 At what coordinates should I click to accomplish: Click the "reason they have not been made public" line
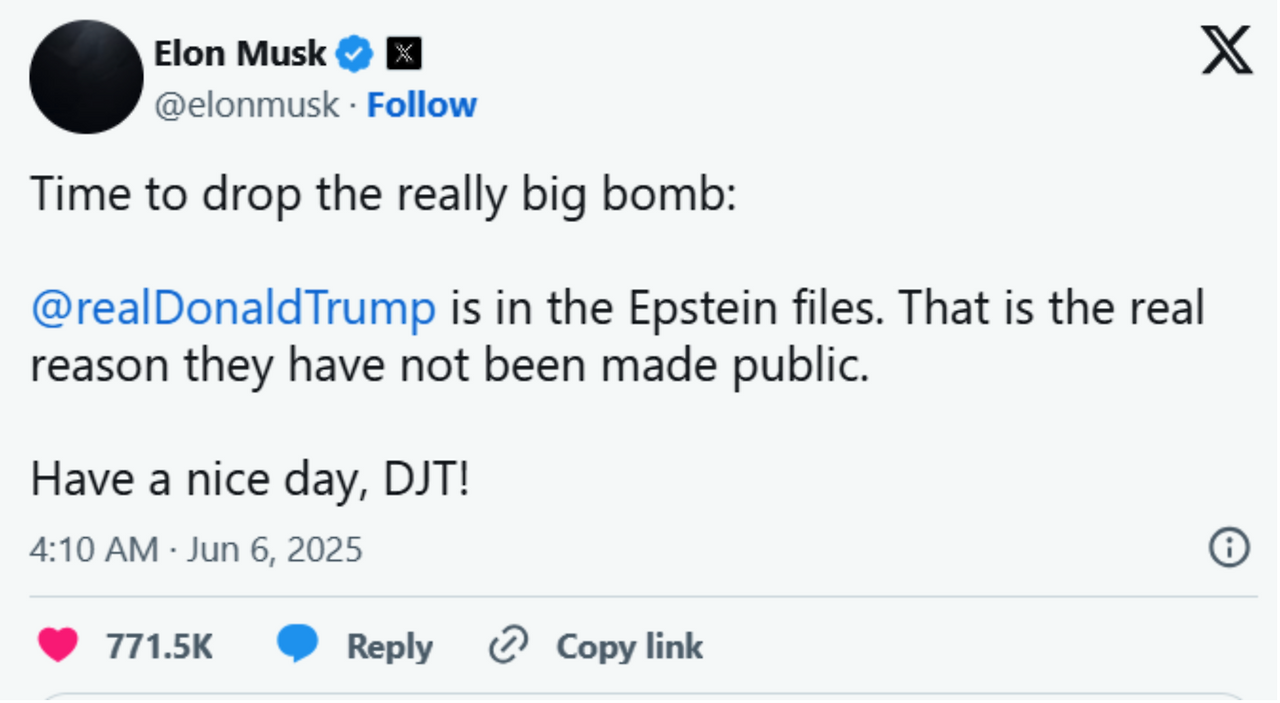click(x=449, y=365)
